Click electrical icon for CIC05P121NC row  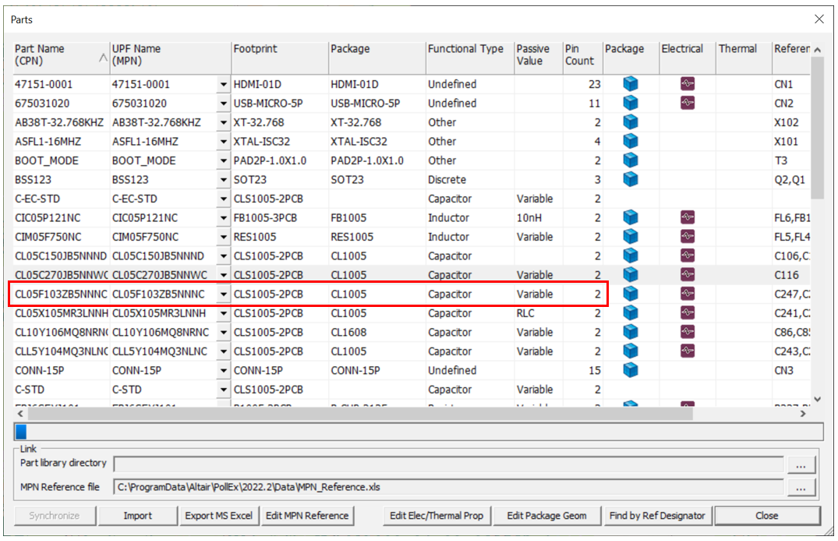(x=686, y=218)
